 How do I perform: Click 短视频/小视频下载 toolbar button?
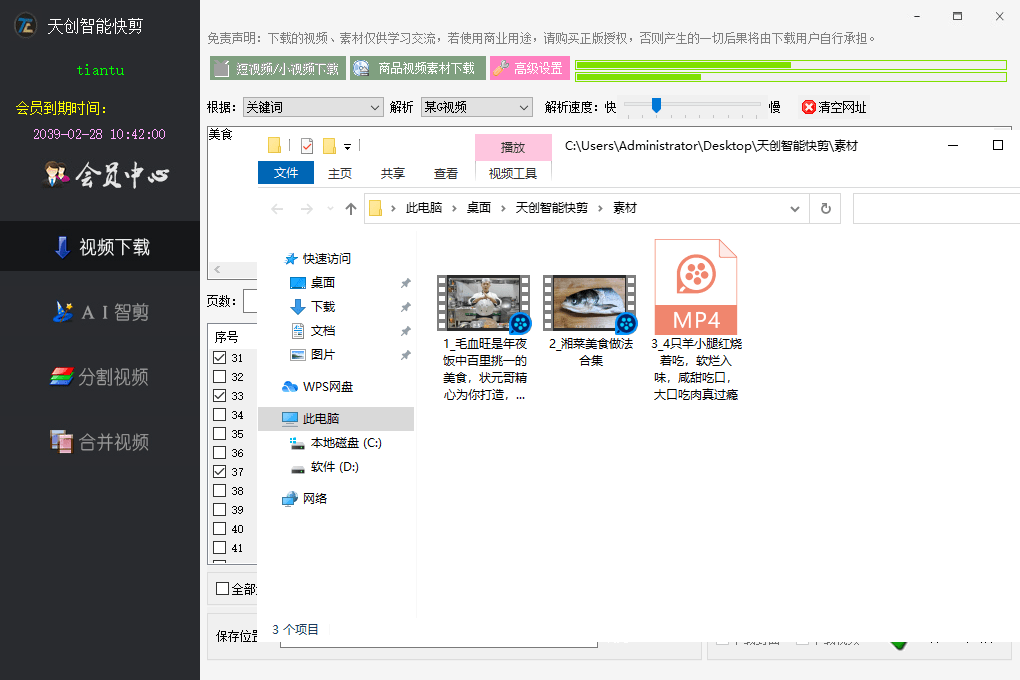coord(278,68)
